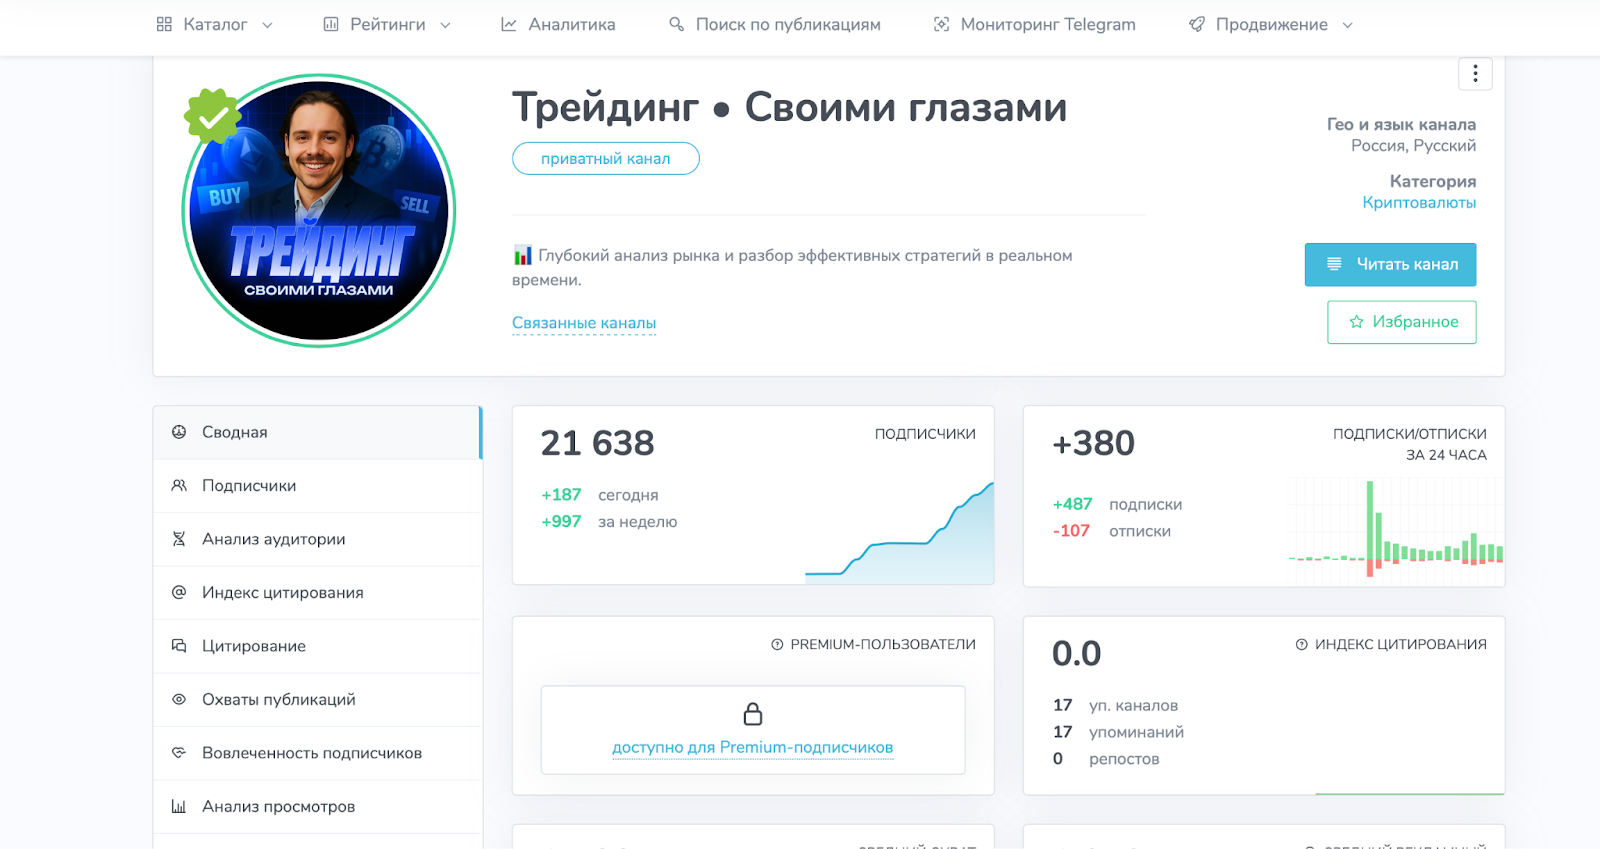1600x849 pixels.
Task: Click the Цитирование quote icon
Action: coord(179,646)
